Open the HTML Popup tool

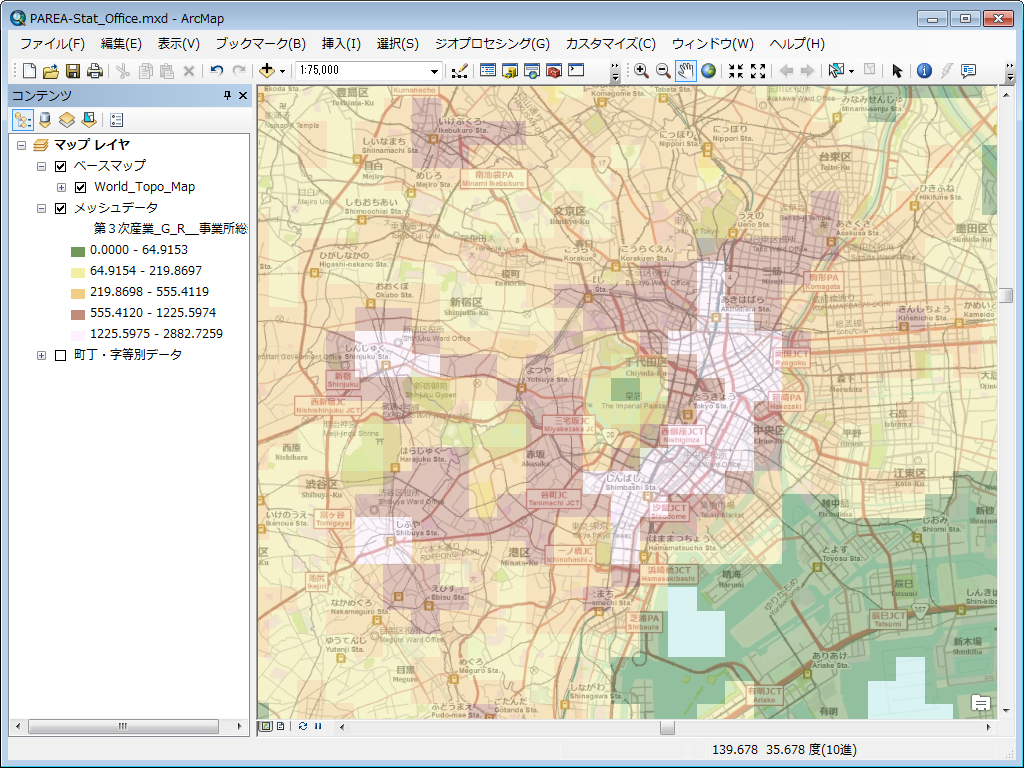968,71
